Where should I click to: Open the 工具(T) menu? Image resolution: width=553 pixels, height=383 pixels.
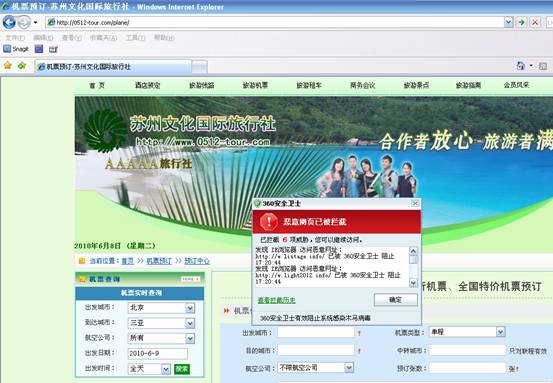135,38
